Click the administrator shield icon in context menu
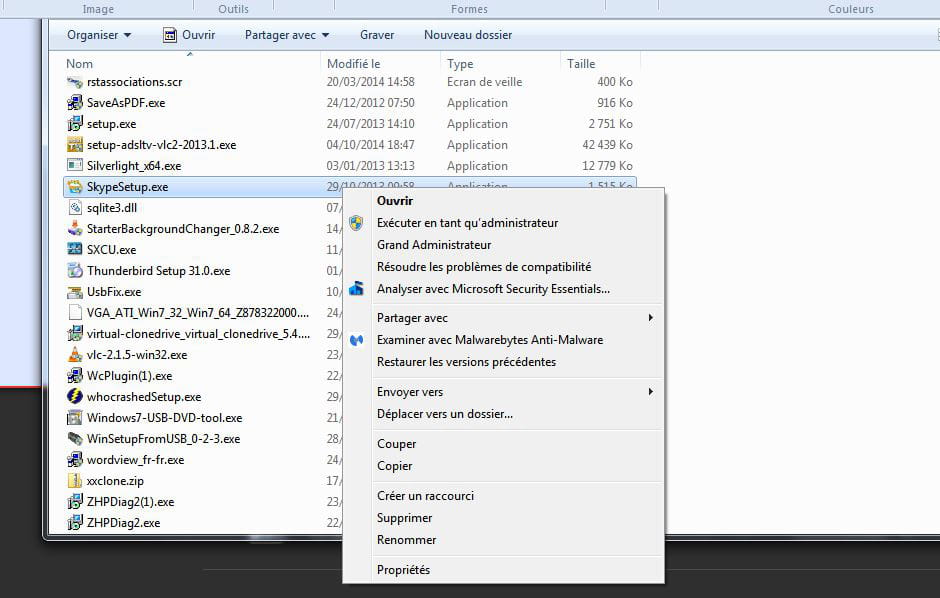The image size is (940, 598). pos(356,224)
